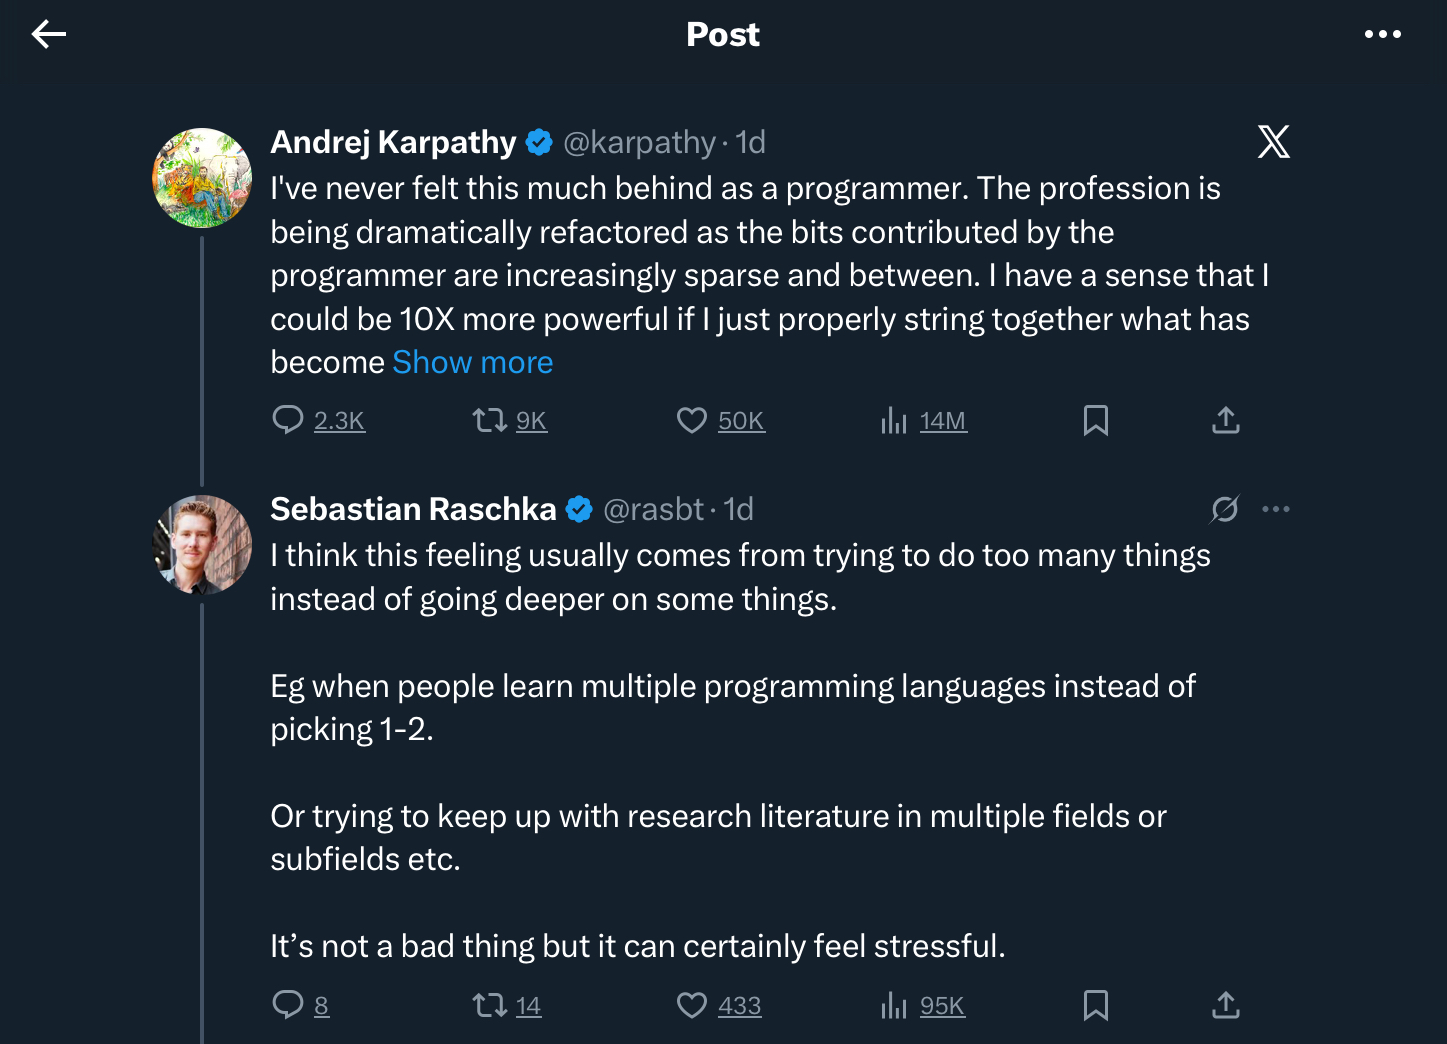Share Andrej Karpathy's post

1225,420
